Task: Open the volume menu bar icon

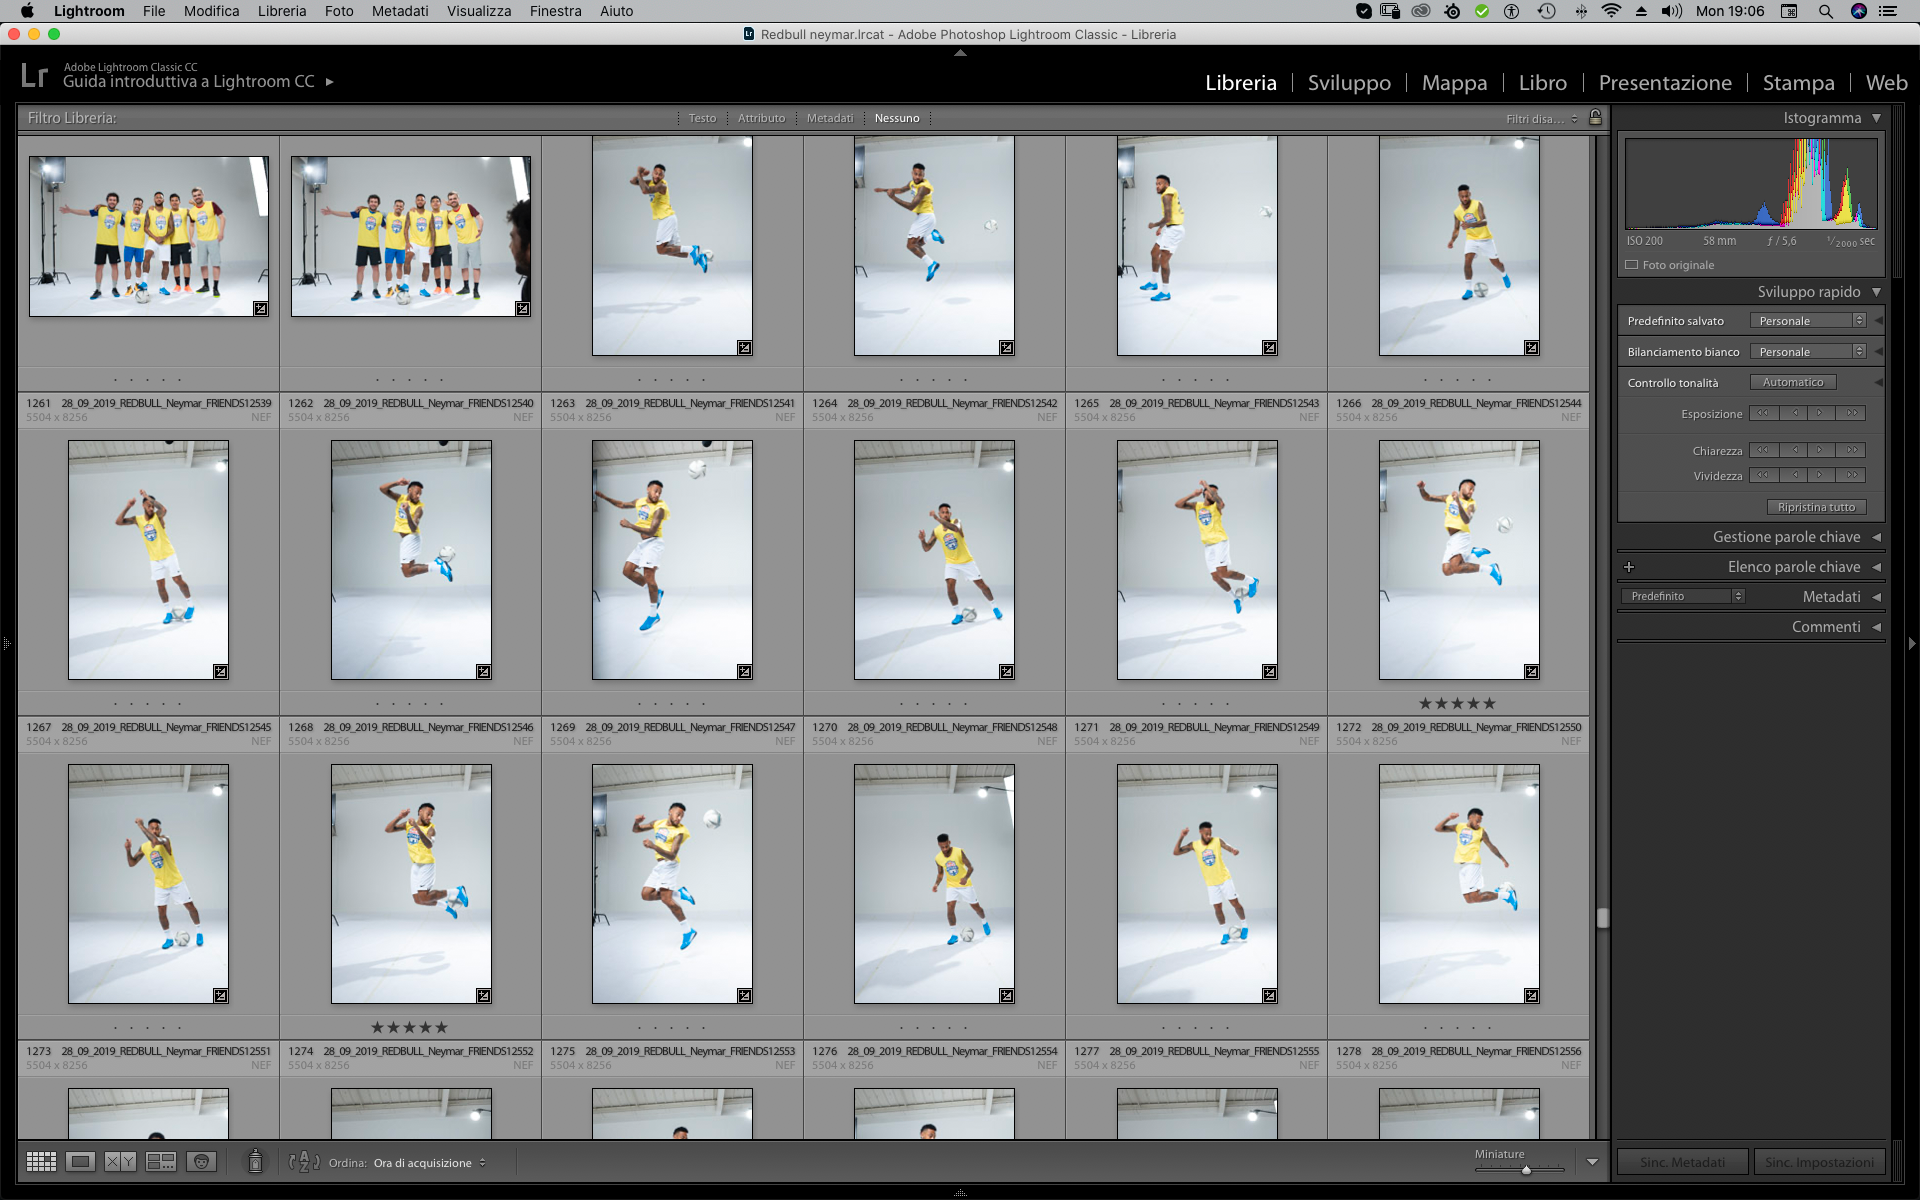Action: (x=1671, y=11)
